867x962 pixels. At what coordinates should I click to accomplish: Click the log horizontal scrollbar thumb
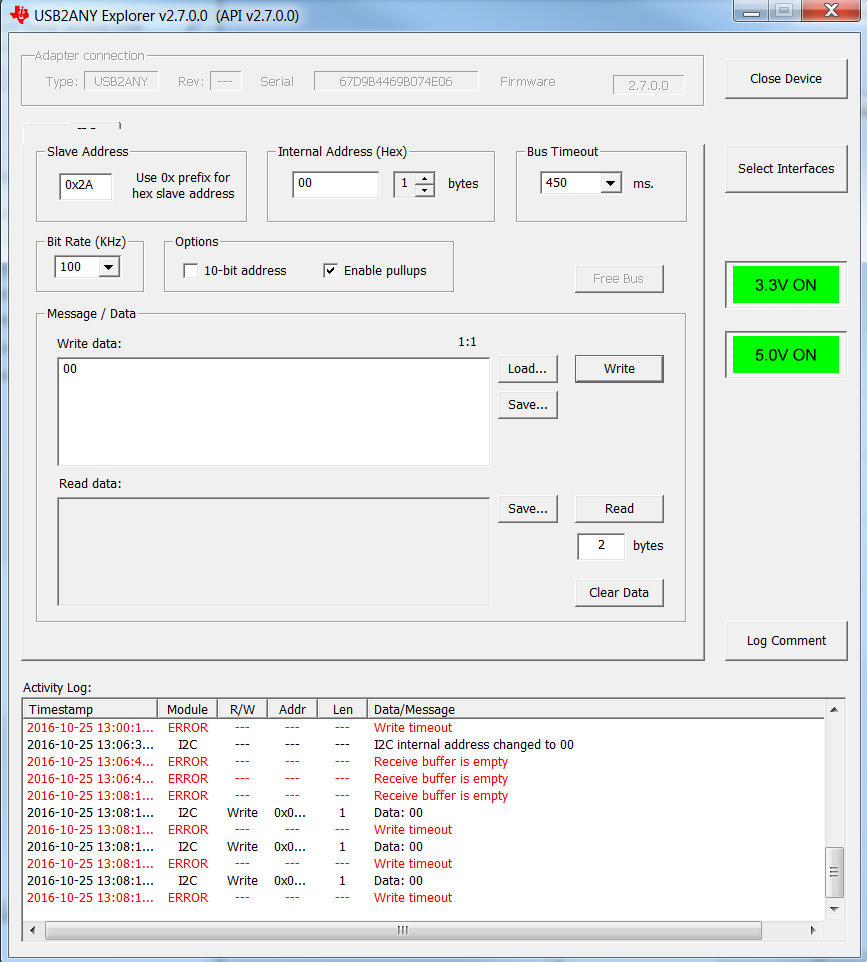[x=403, y=930]
